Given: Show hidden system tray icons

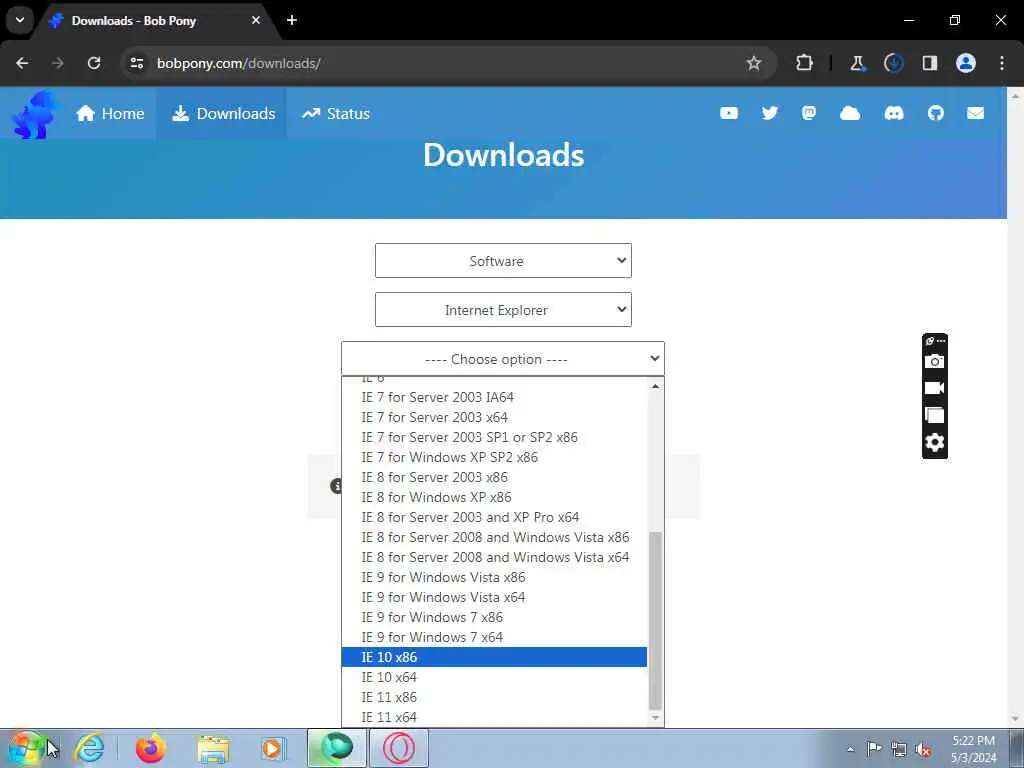Looking at the screenshot, I should [x=850, y=749].
